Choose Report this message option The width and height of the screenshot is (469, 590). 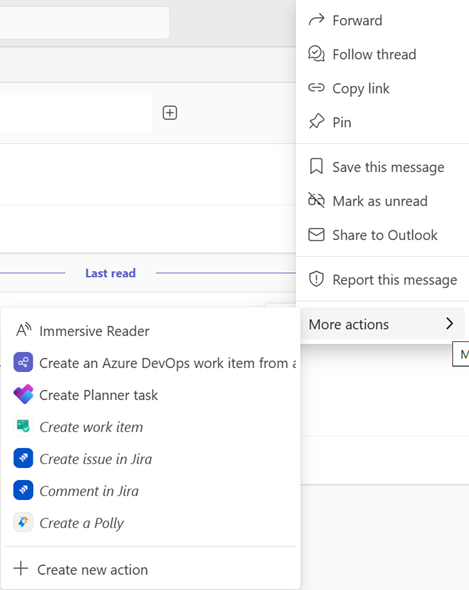pos(383,280)
